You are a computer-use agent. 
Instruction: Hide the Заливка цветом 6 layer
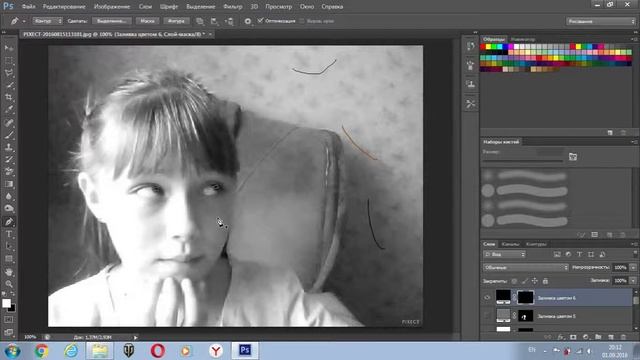point(487,298)
